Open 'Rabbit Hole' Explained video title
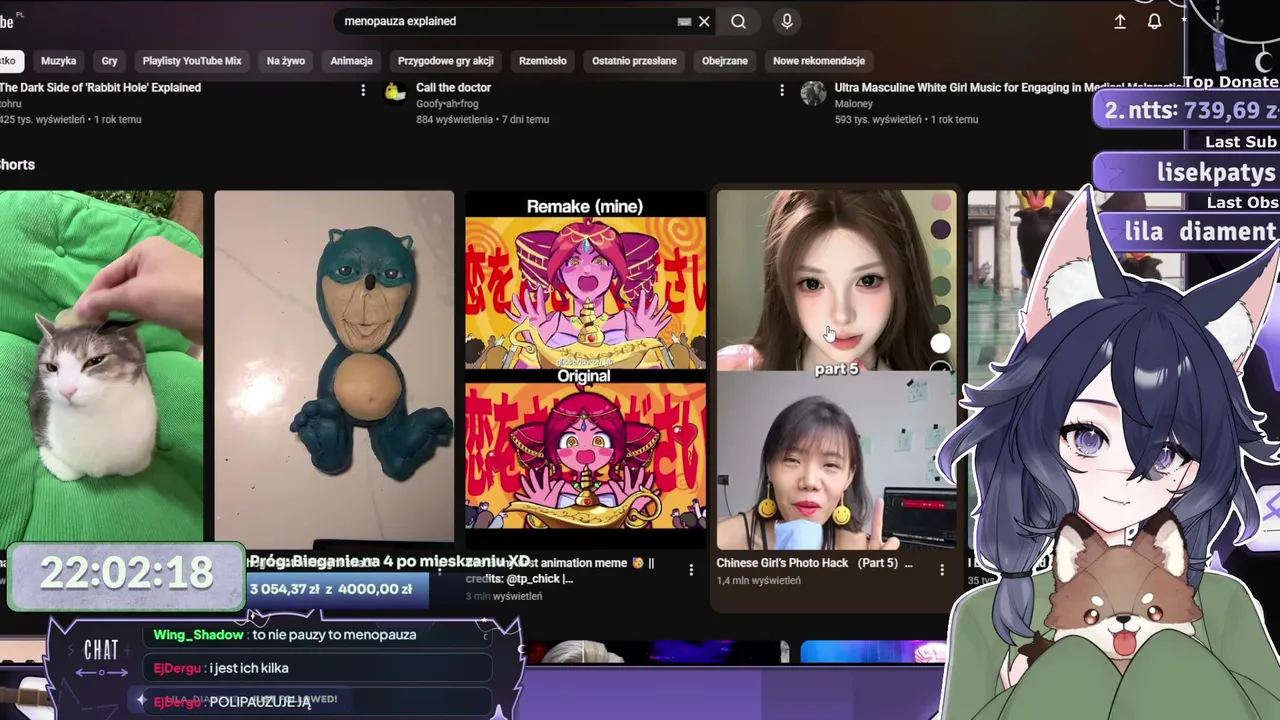Viewport: 1280px width, 720px height. (x=100, y=88)
